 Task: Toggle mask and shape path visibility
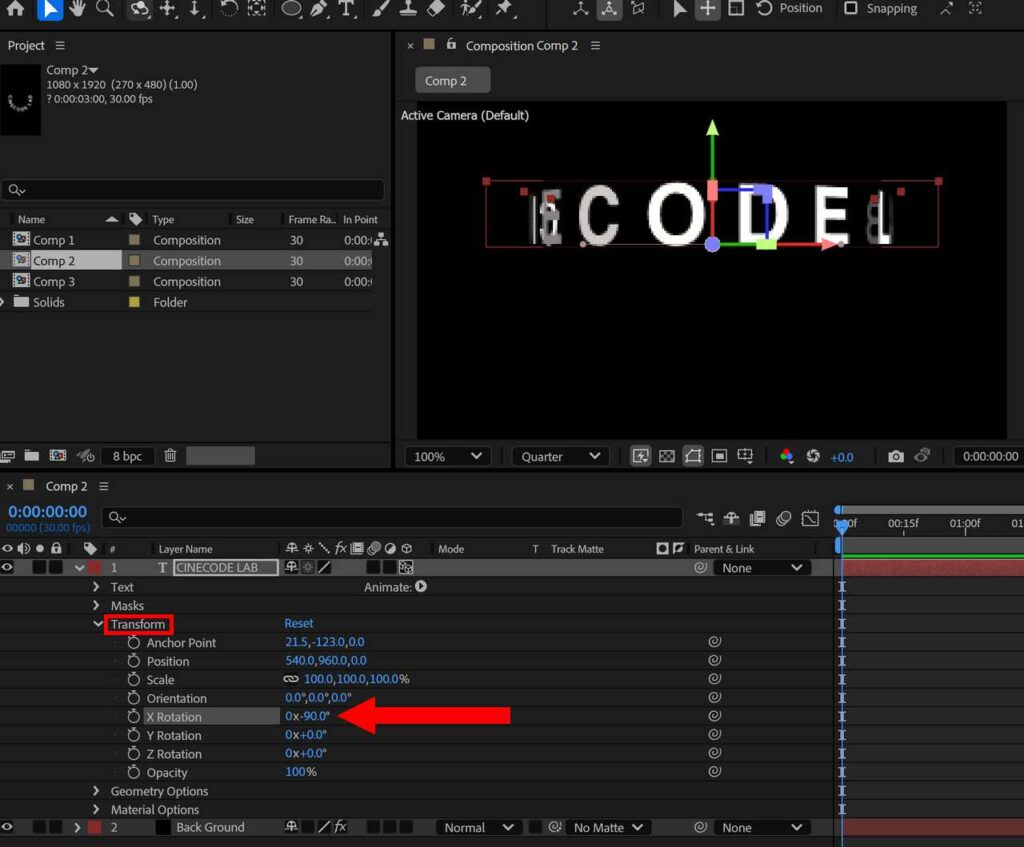(x=693, y=456)
